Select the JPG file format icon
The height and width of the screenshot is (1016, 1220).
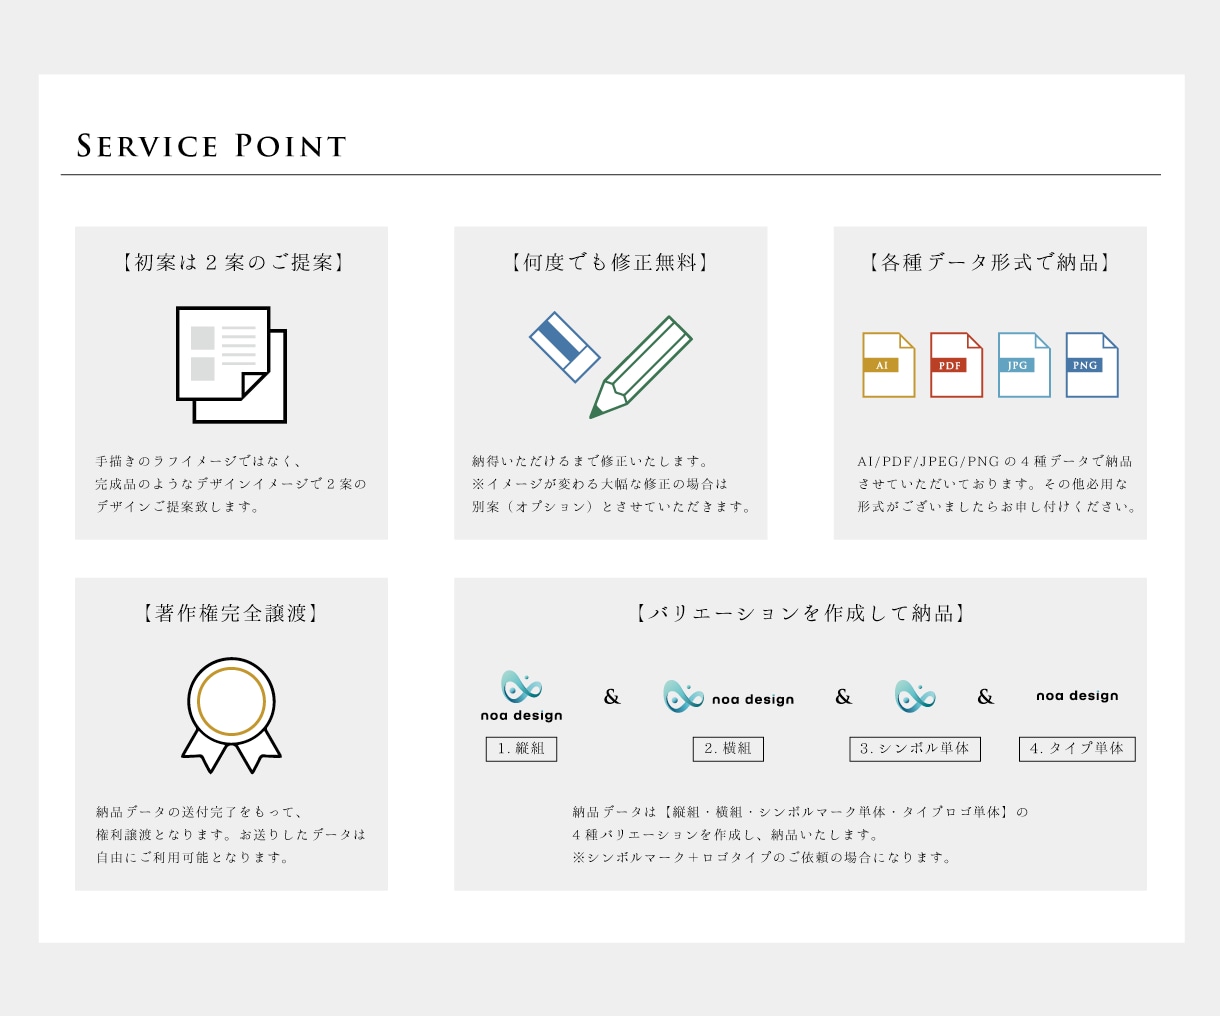pyautogui.click(x=1024, y=365)
